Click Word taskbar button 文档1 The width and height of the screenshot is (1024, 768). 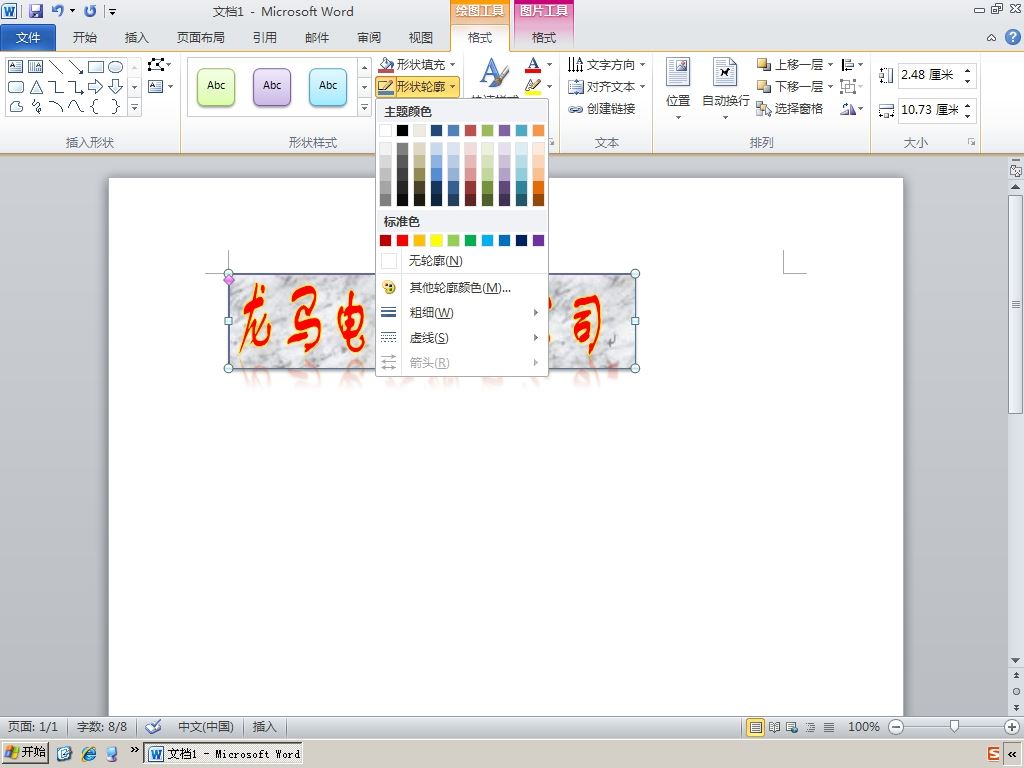point(223,754)
